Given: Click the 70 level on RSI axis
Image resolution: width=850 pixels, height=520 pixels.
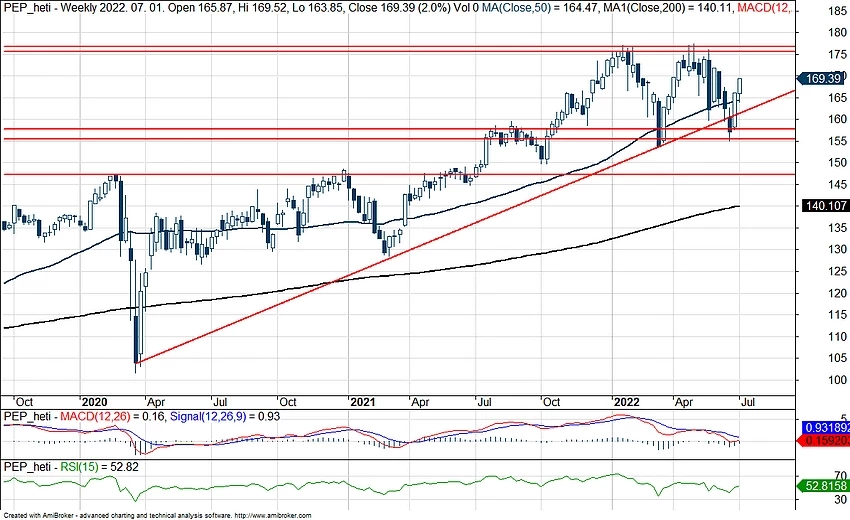Looking at the screenshot, I should pos(841,475).
